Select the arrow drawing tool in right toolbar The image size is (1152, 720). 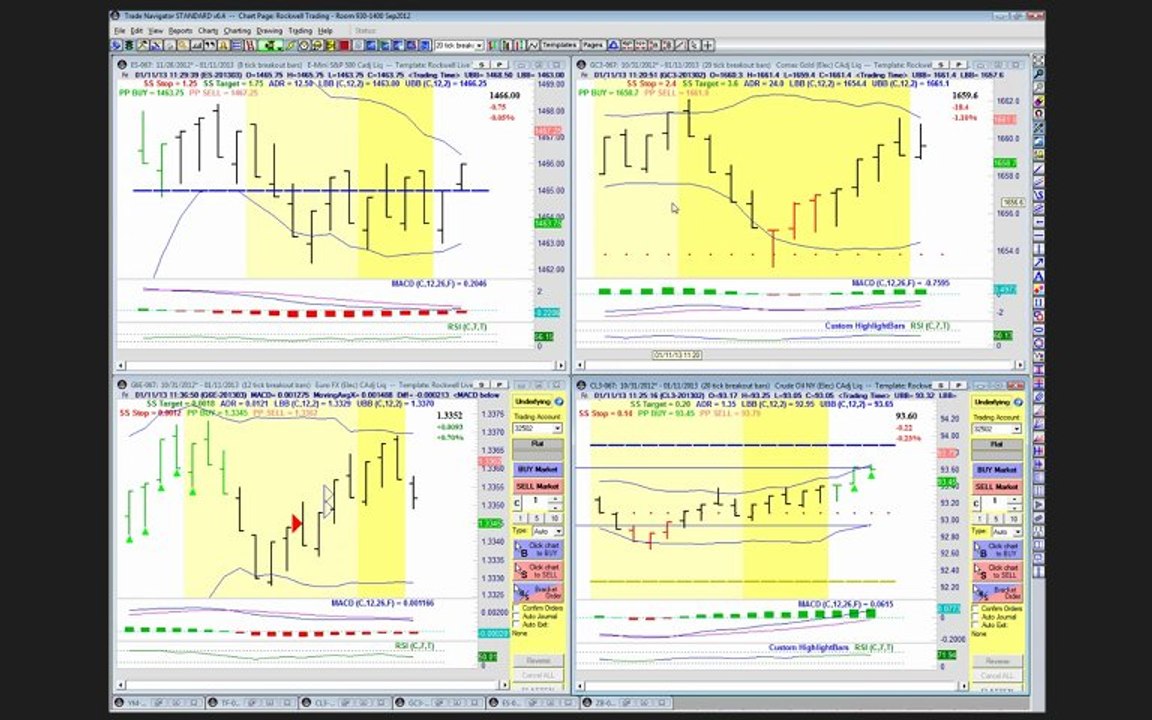1038,262
